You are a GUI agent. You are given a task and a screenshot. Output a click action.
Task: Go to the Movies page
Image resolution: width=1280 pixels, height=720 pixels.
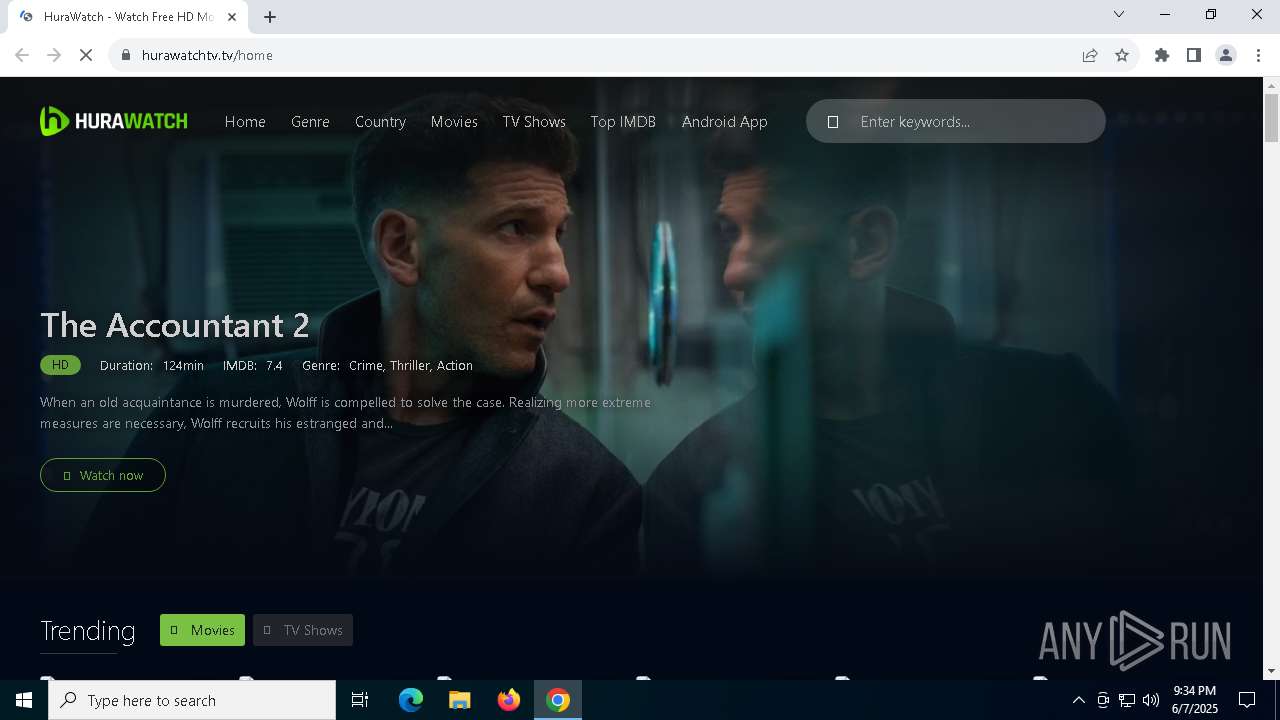coord(454,121)
